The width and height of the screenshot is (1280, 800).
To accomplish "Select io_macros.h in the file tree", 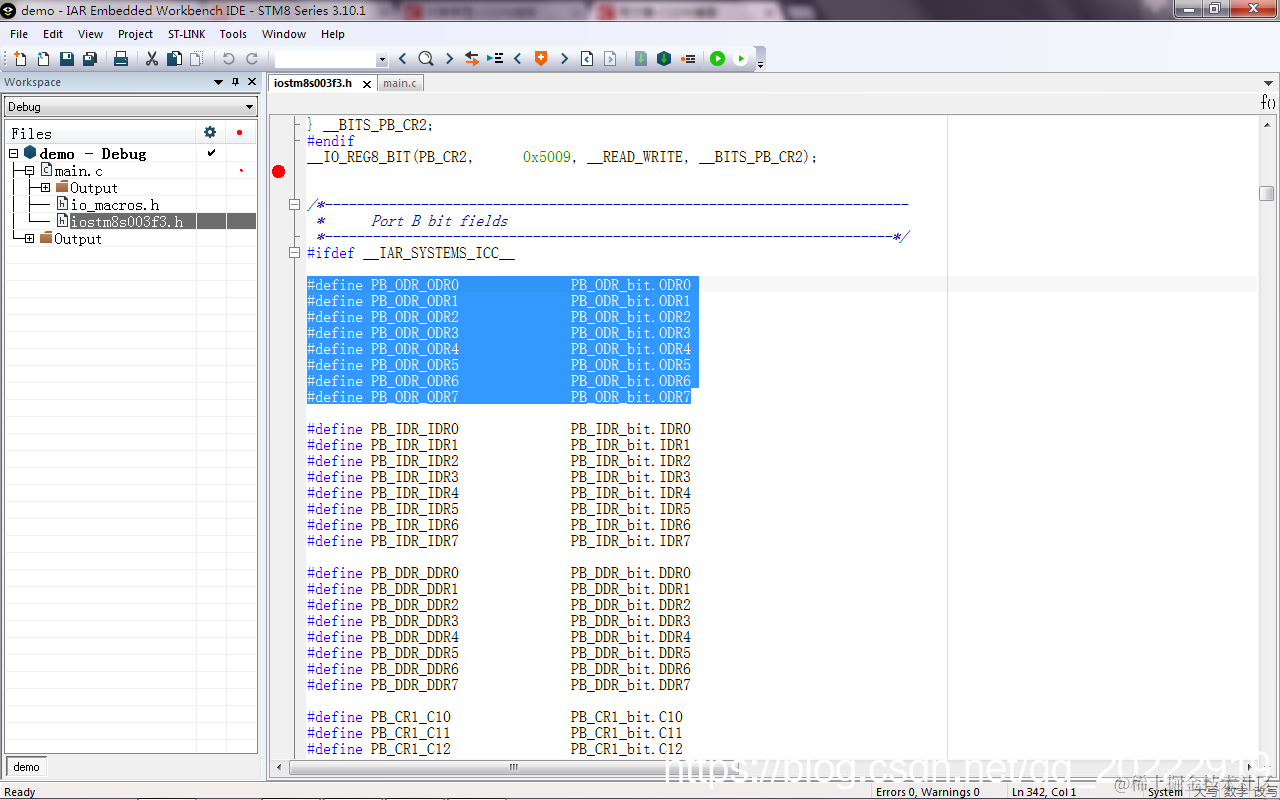I will [114, 205].
